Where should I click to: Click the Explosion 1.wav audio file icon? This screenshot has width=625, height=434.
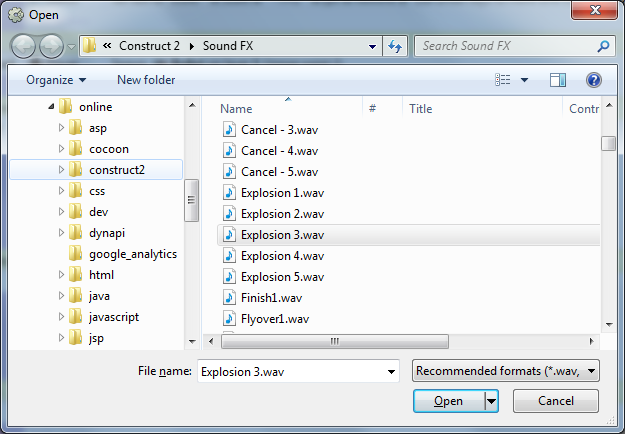pos(229,193)
